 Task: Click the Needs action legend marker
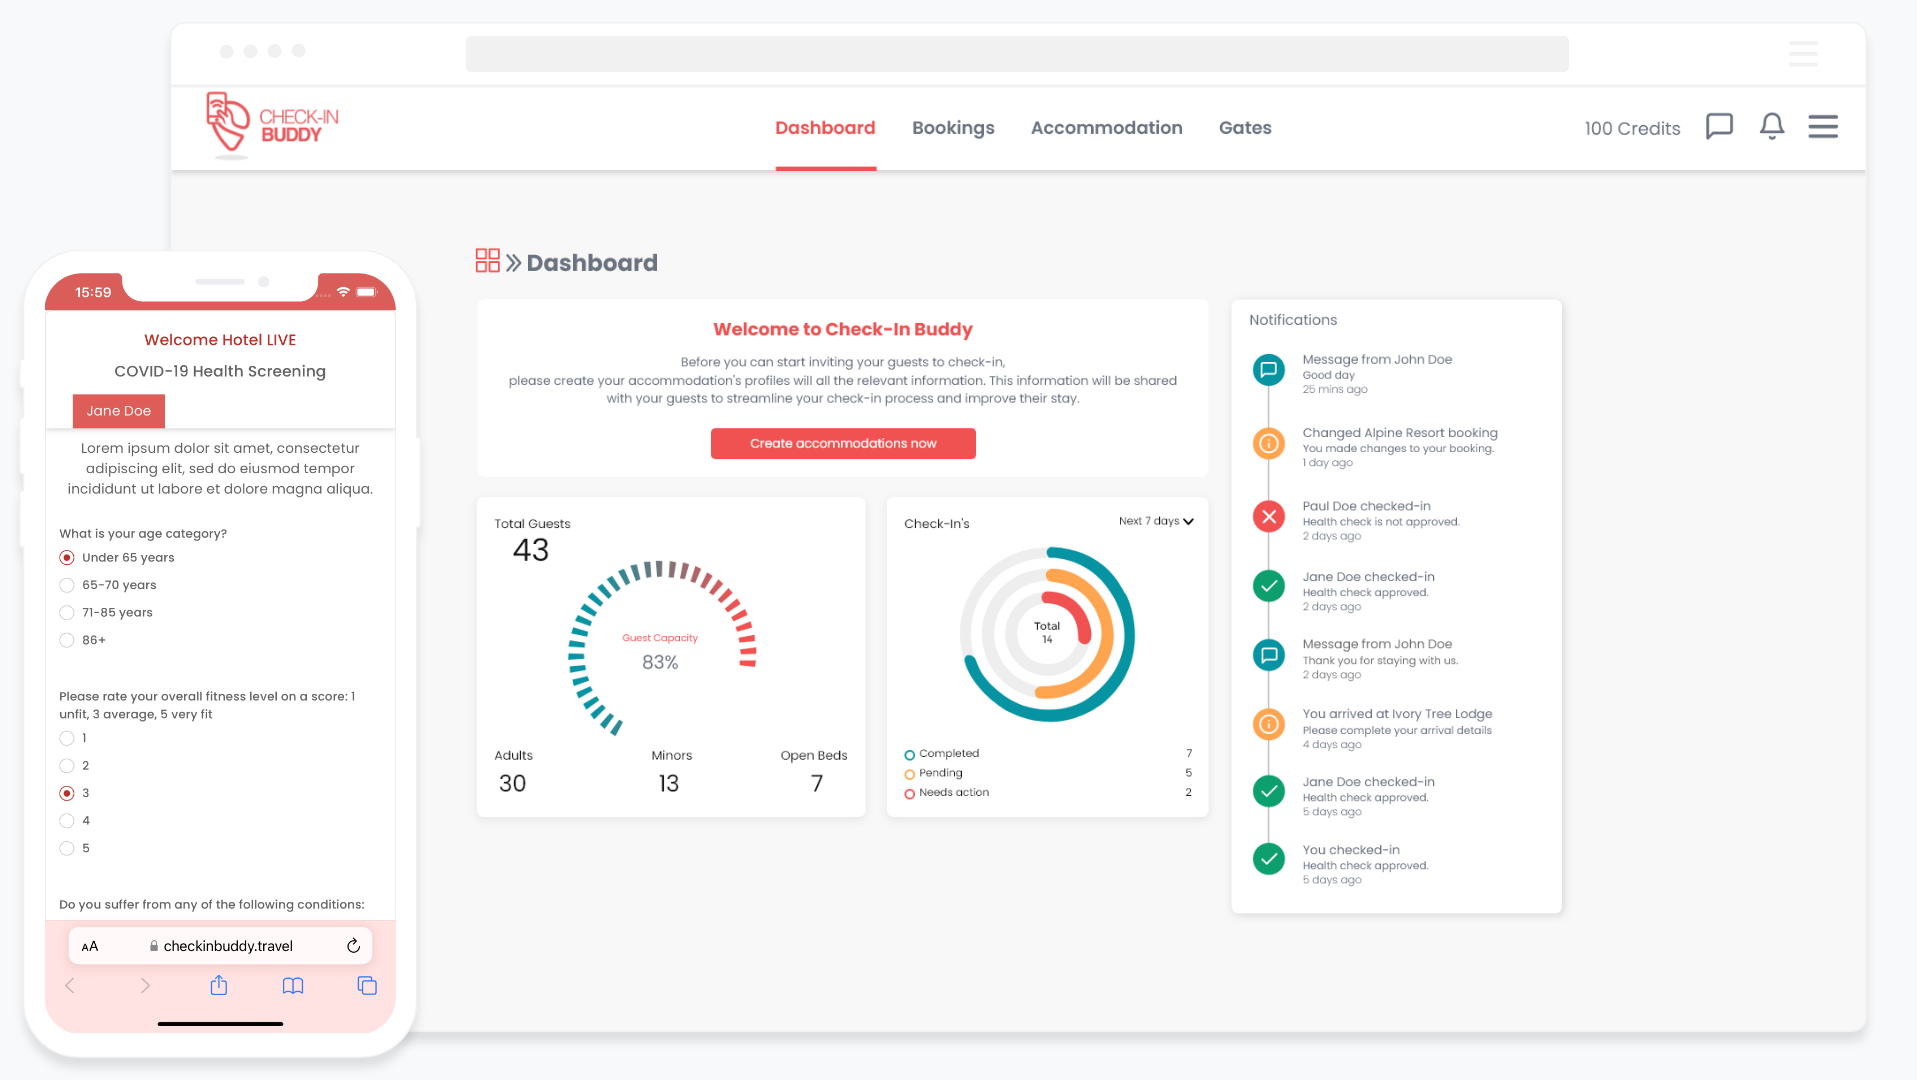[x=909, y=794]
